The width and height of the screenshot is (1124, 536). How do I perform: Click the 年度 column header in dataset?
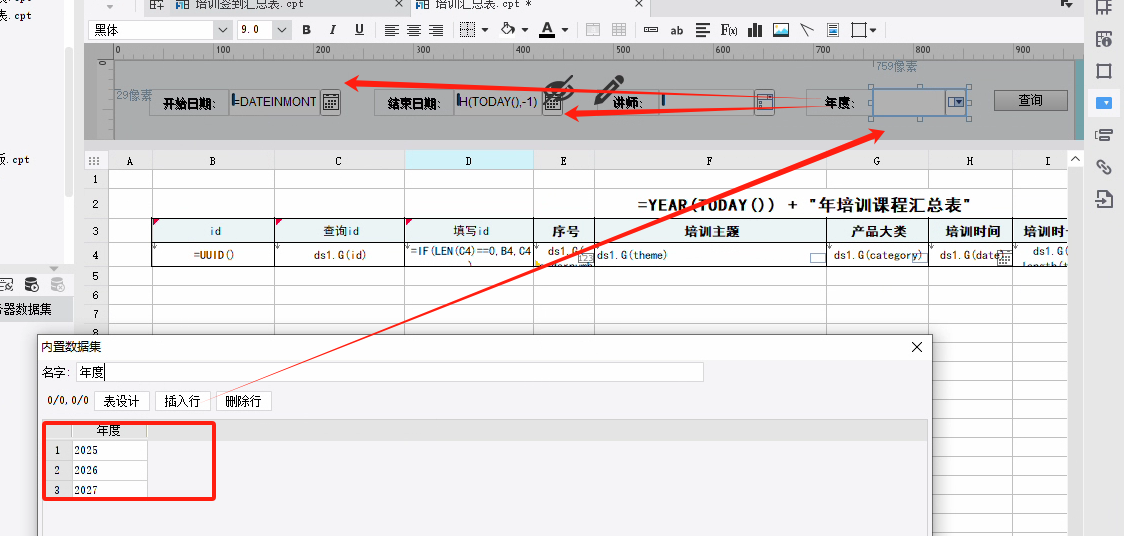(109, 431)
